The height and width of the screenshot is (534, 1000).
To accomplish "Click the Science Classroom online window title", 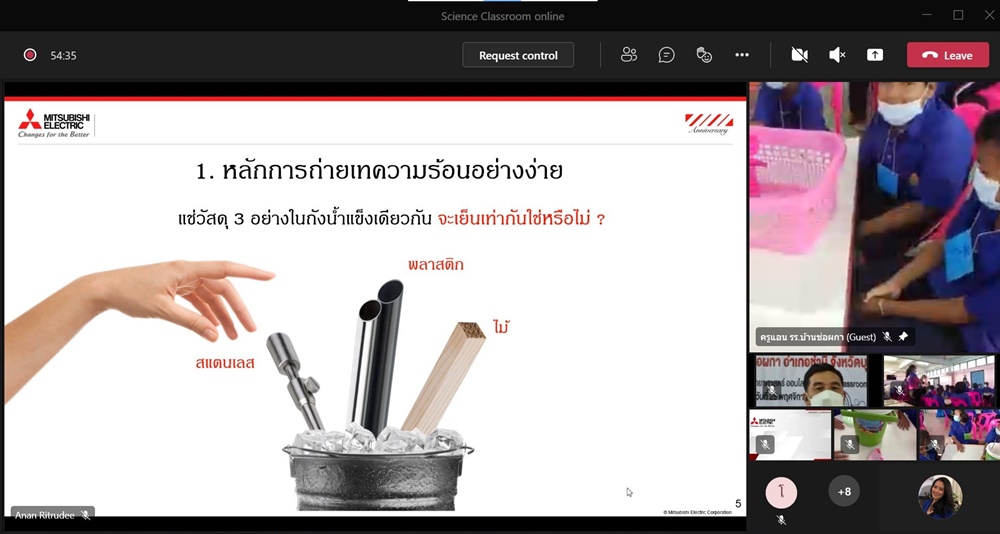I will click(x=503, y=16).
